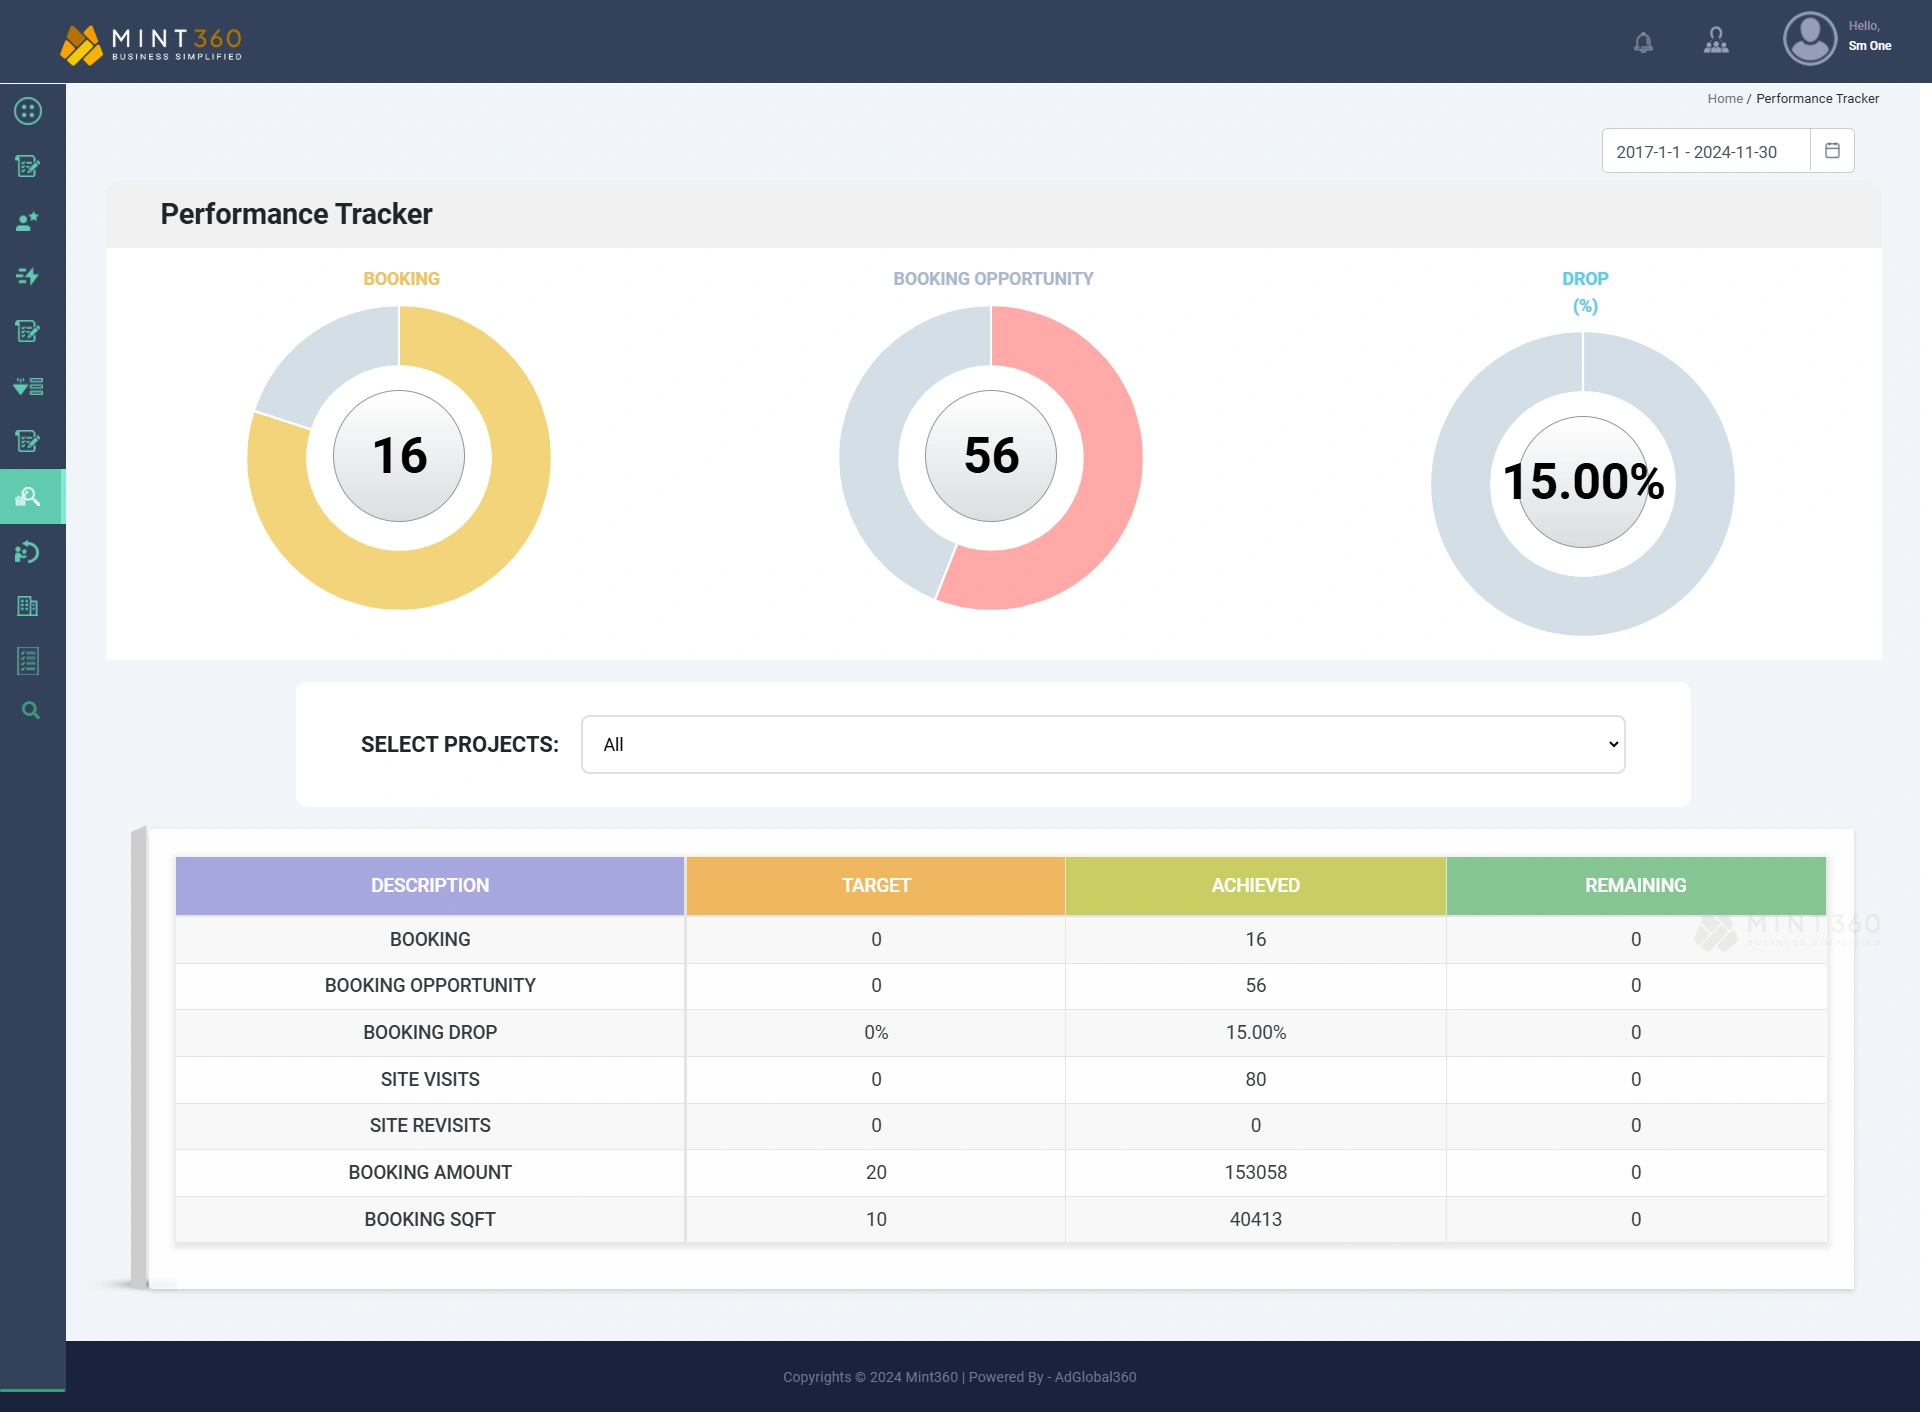The height and width of the screenshot is (1412, 1932).
Task: Click the magnifier search sidebar icon
Action: pos(30,711)
